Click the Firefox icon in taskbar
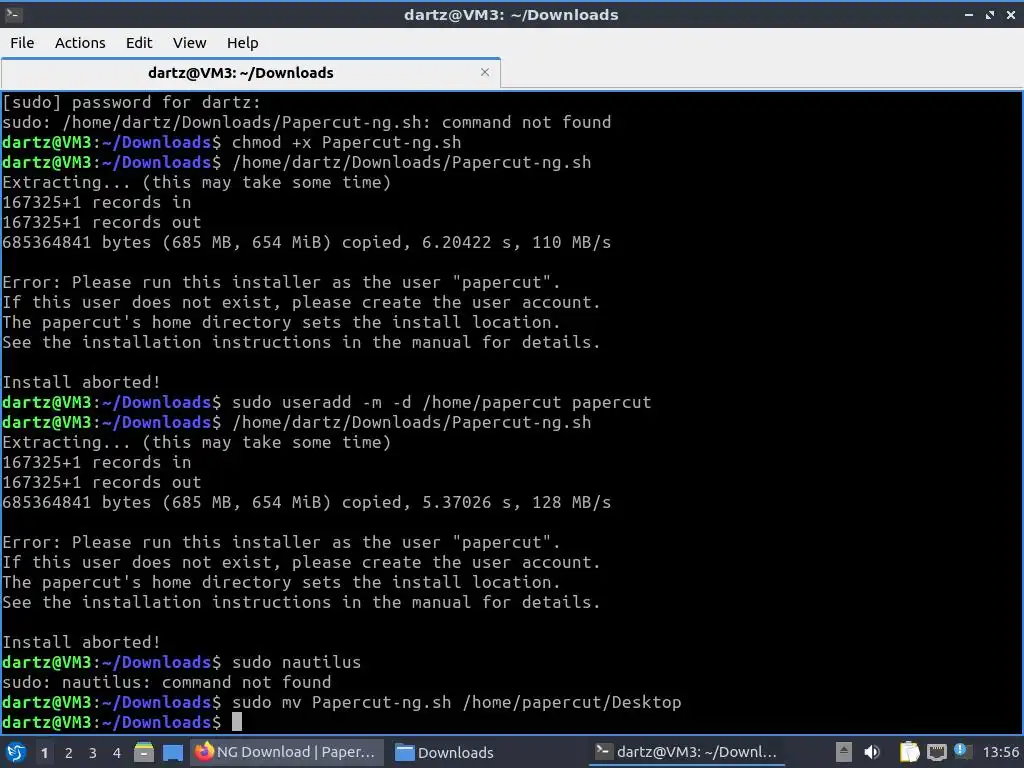Image resolution: width=1024 pixels, height=768 pixels. tap(204, 752)
